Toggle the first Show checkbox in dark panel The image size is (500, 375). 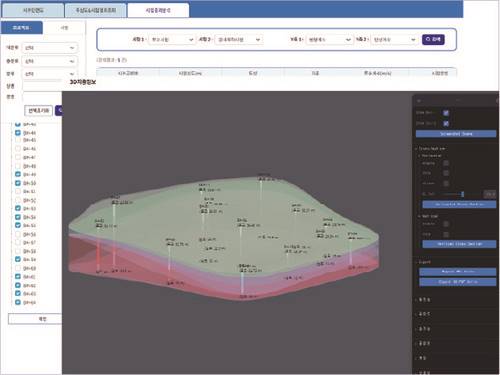446,113
